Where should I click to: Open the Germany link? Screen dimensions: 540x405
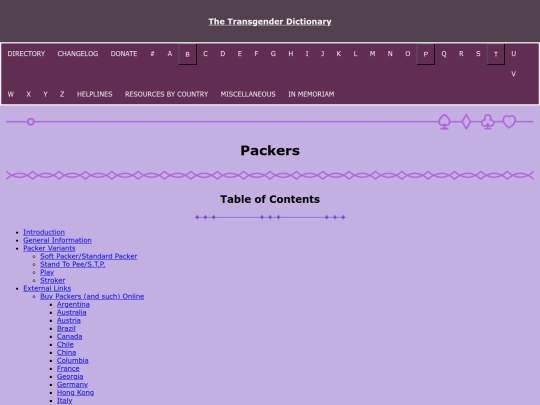tap(72, 384)
